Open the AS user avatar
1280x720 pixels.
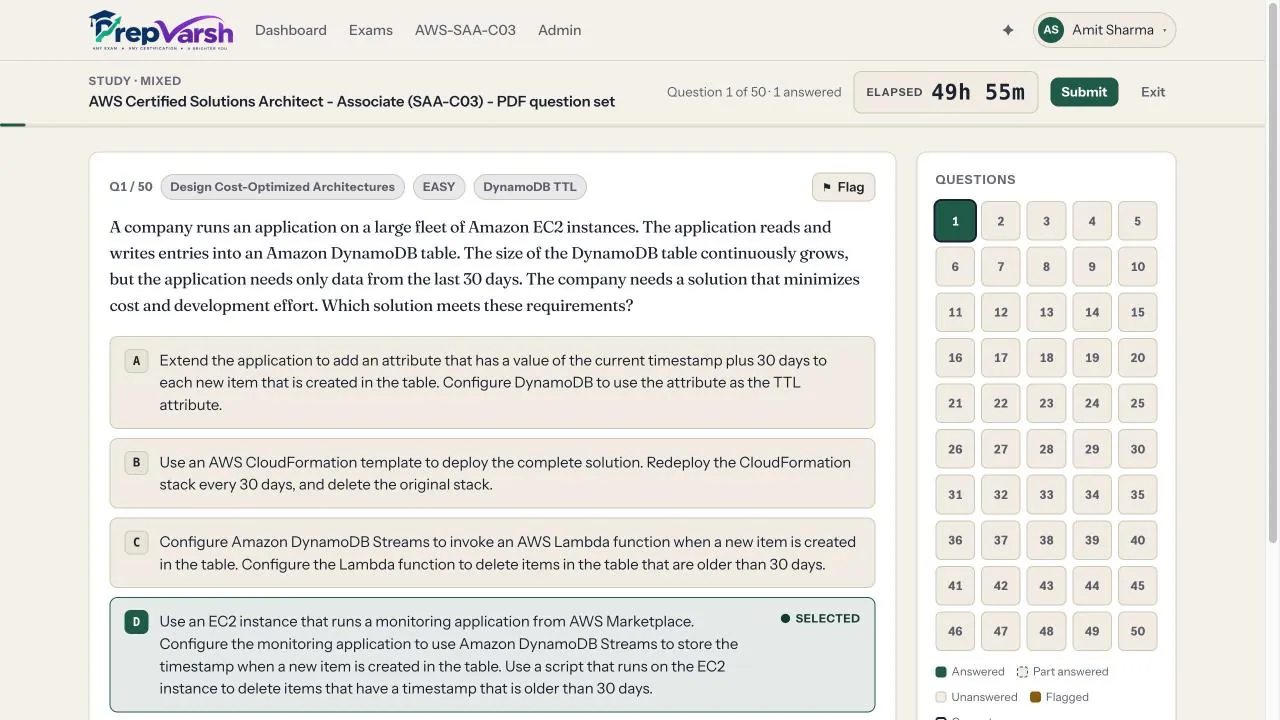(x=1051, y=30)
